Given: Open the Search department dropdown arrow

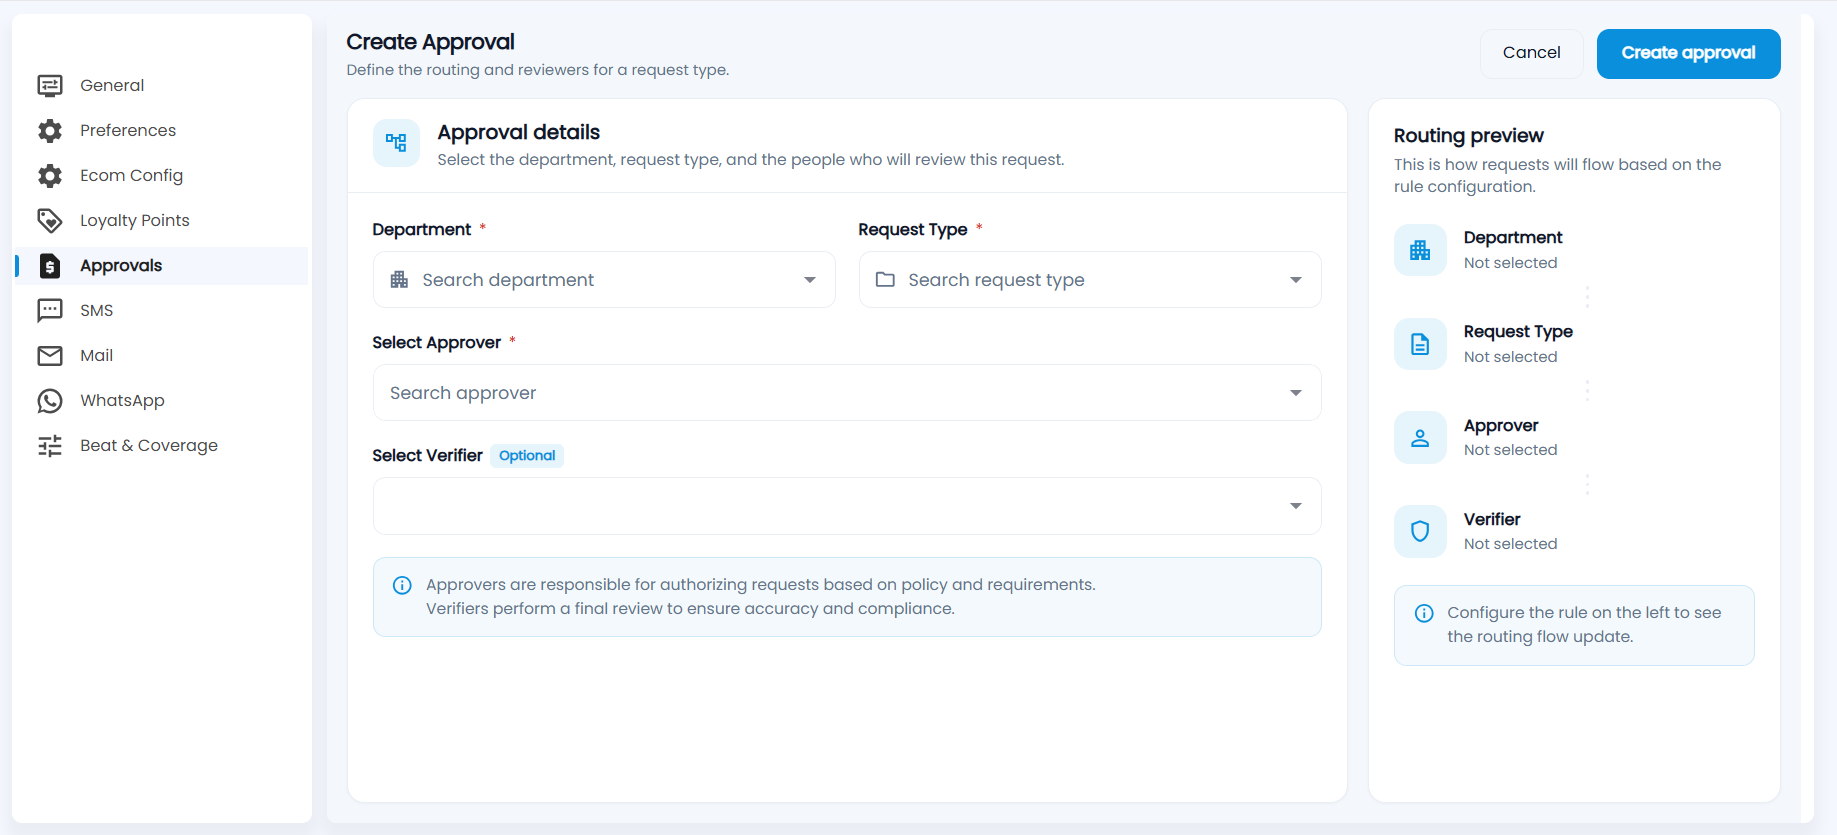Looking at the screenshot, I should click(x=810, y=280).
